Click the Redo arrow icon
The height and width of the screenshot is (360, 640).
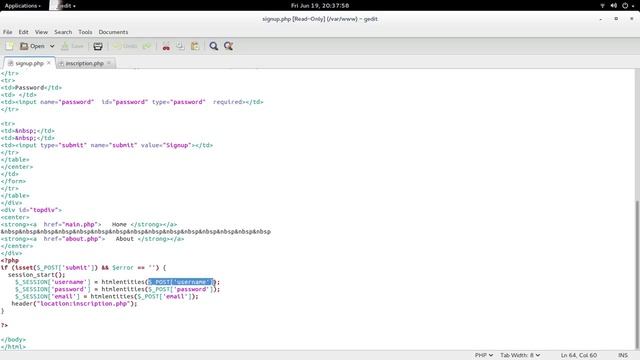tap(147, 46)
